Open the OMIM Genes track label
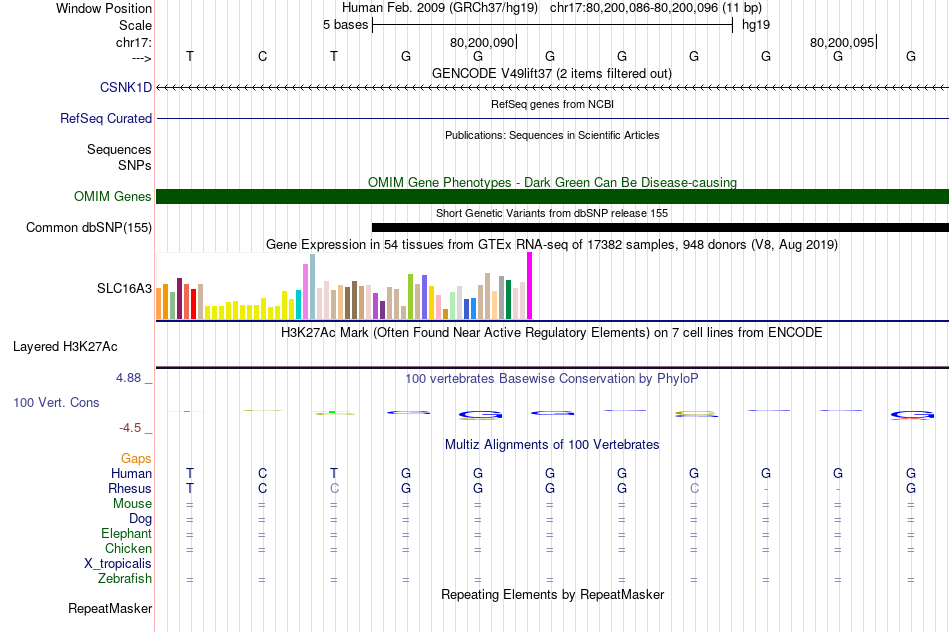The height and width of the screenshot is (632, 950). (x=113, y=196)
